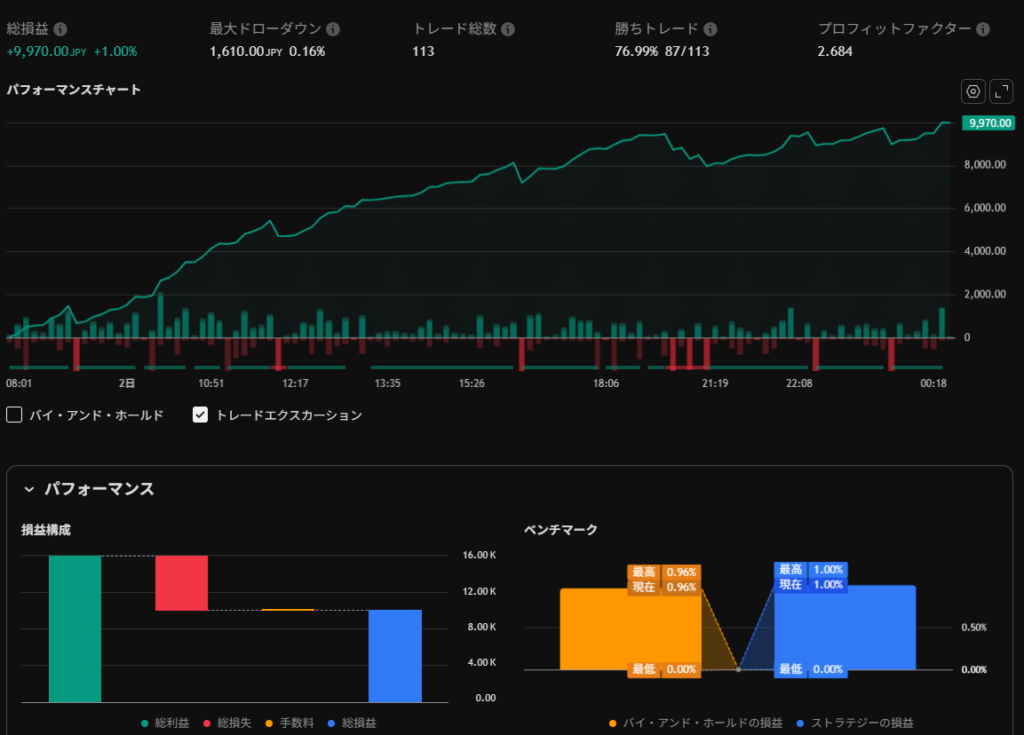Uncheck the トレードエクスカーション checkbox
The width and height of the screenshot is (1024, 735).
200,415
